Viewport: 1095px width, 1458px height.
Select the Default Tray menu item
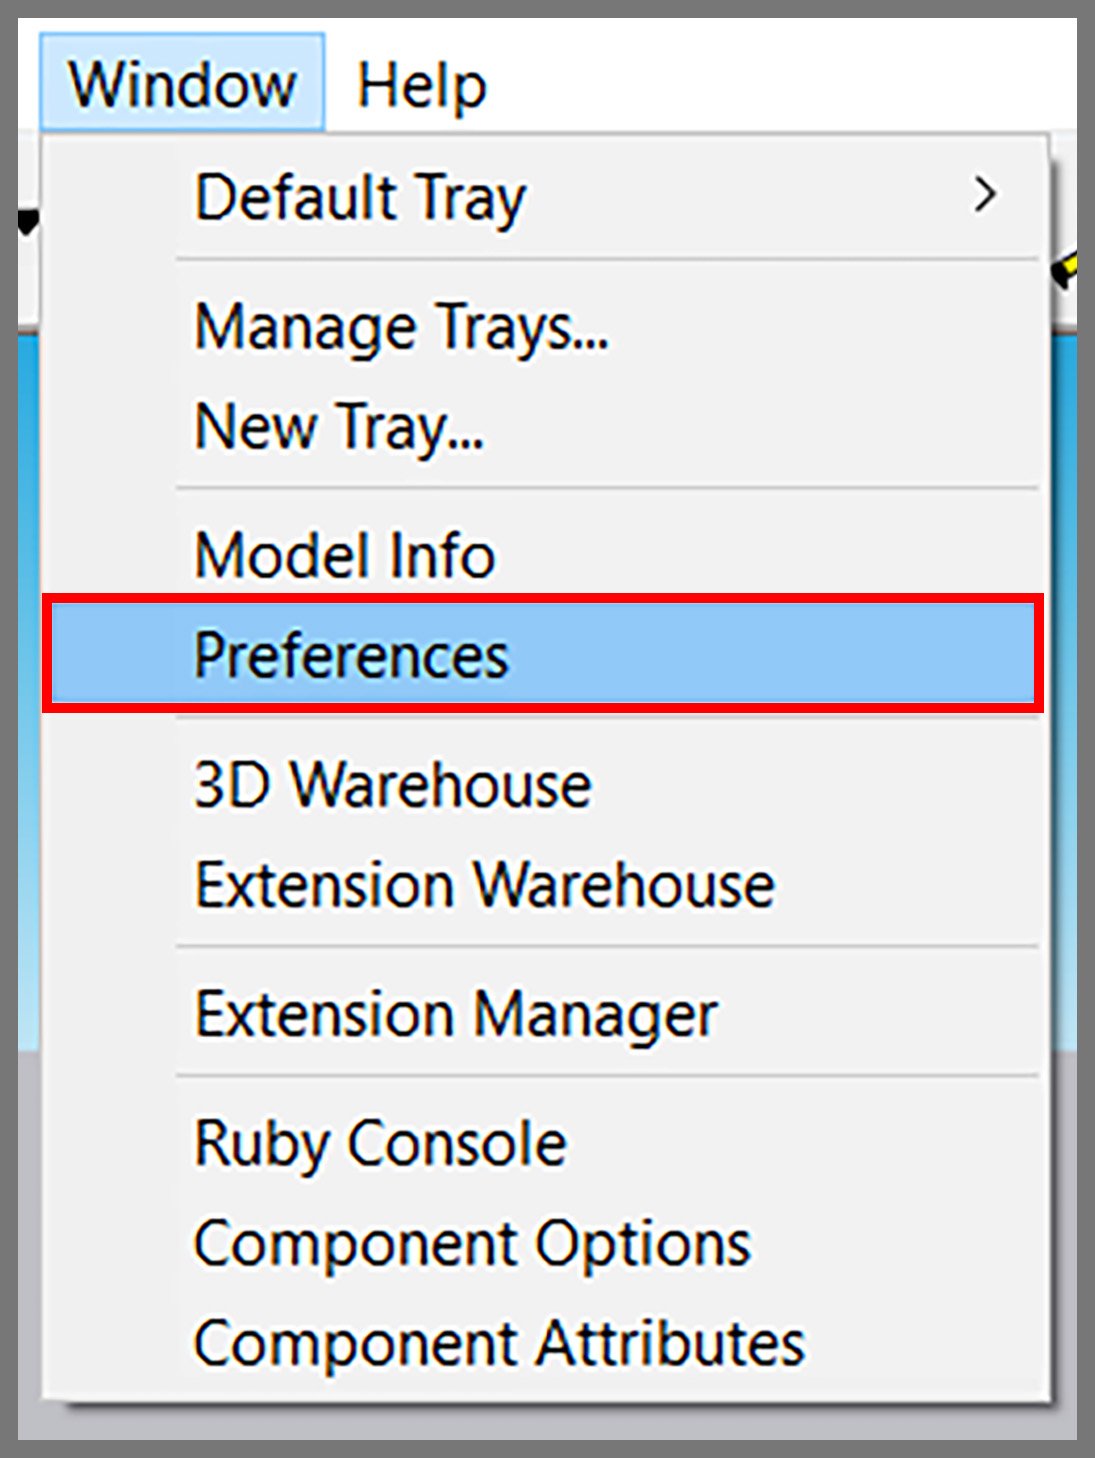click(543, 196)
